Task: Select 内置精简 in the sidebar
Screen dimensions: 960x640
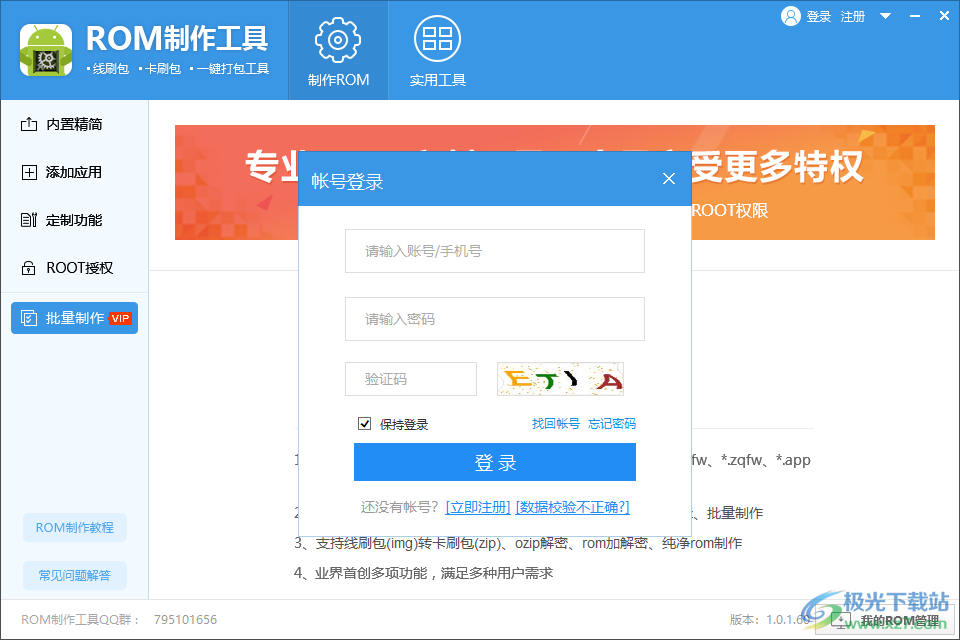Action: pos(75,124)
